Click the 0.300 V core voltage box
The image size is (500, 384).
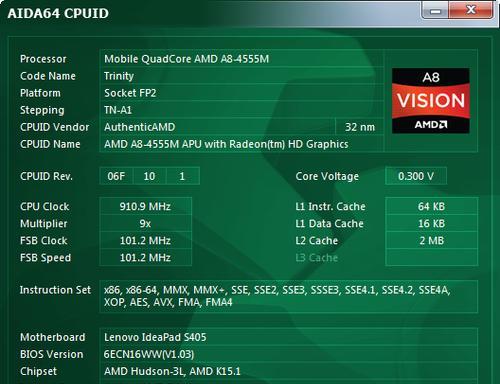[416, 176]
